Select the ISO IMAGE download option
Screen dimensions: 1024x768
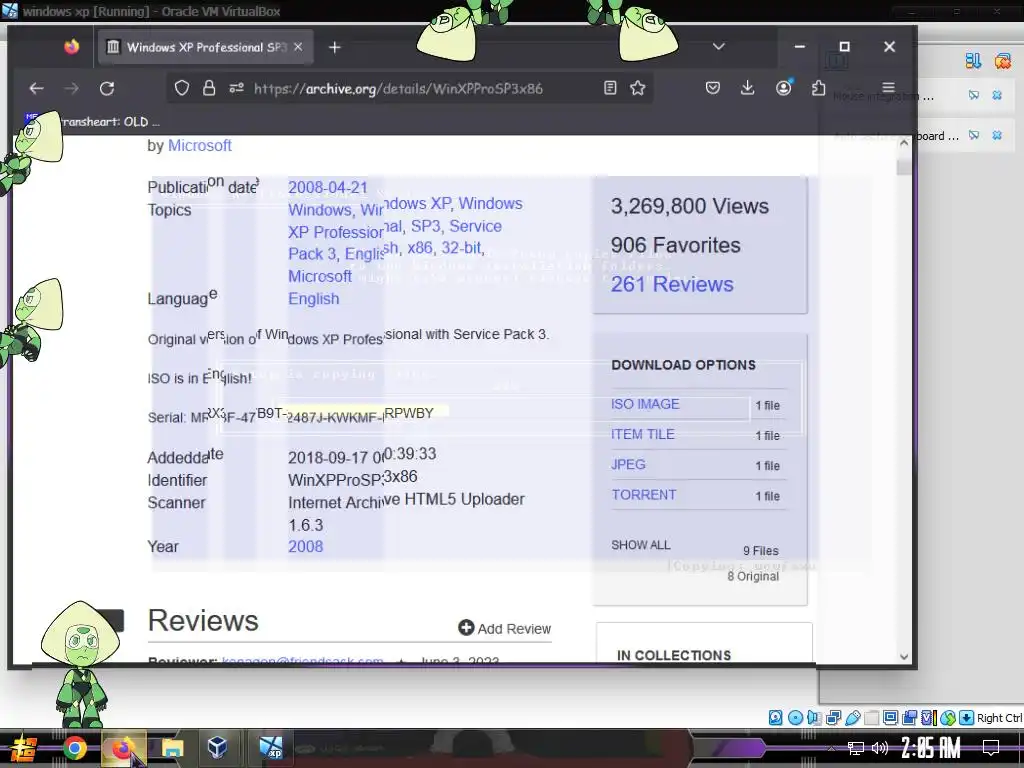(x=645, y=404)
